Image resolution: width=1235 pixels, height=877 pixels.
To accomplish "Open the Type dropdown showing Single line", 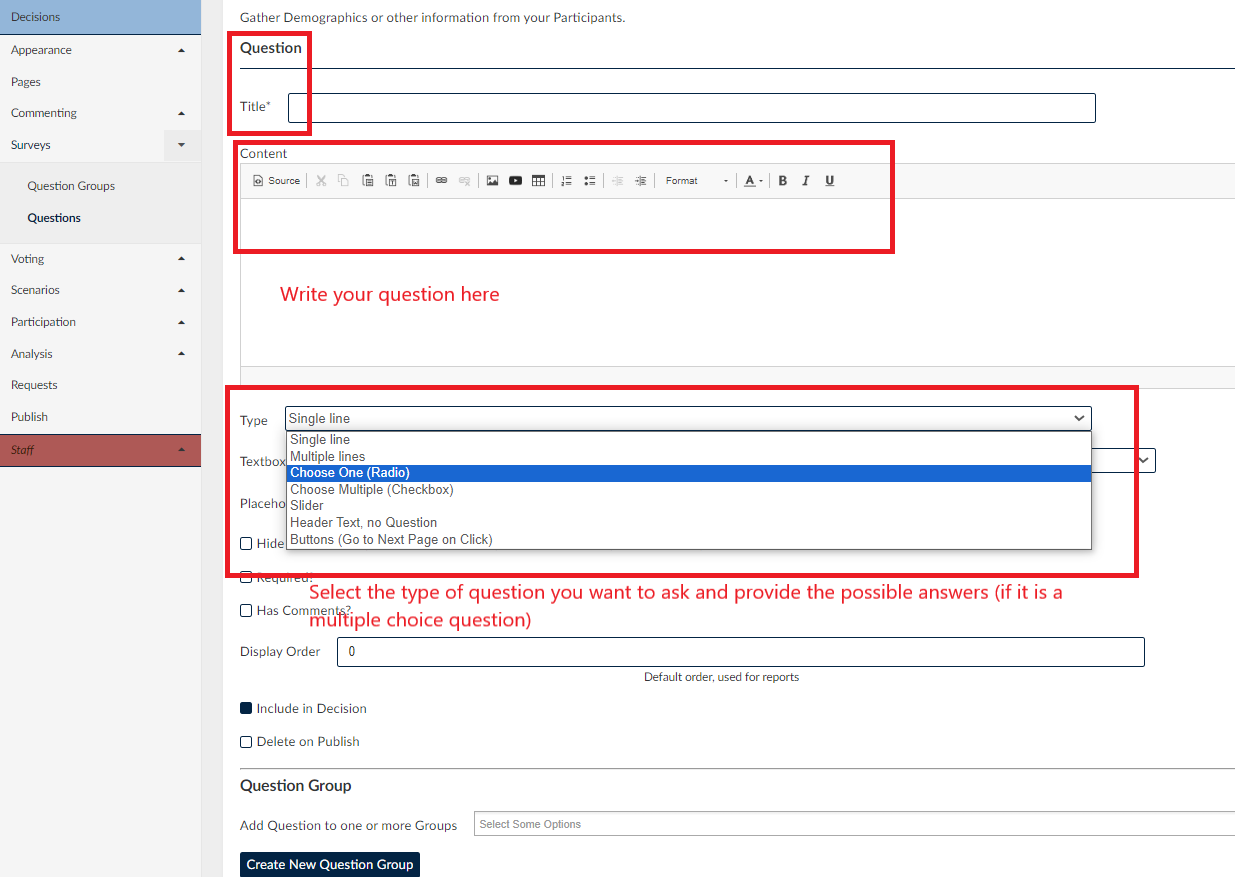I will click(x=688, y=419).
